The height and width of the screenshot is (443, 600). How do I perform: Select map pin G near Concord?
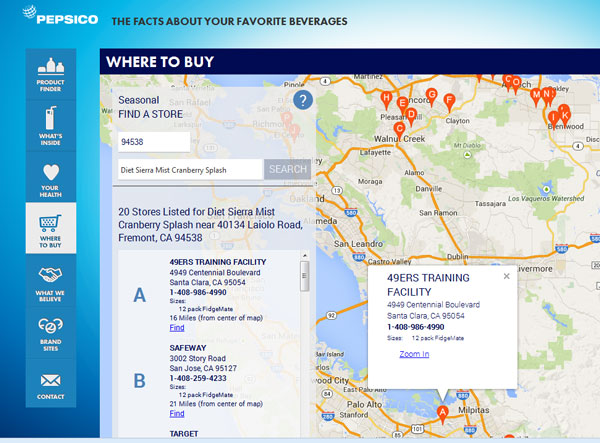[x=432, y=97]
